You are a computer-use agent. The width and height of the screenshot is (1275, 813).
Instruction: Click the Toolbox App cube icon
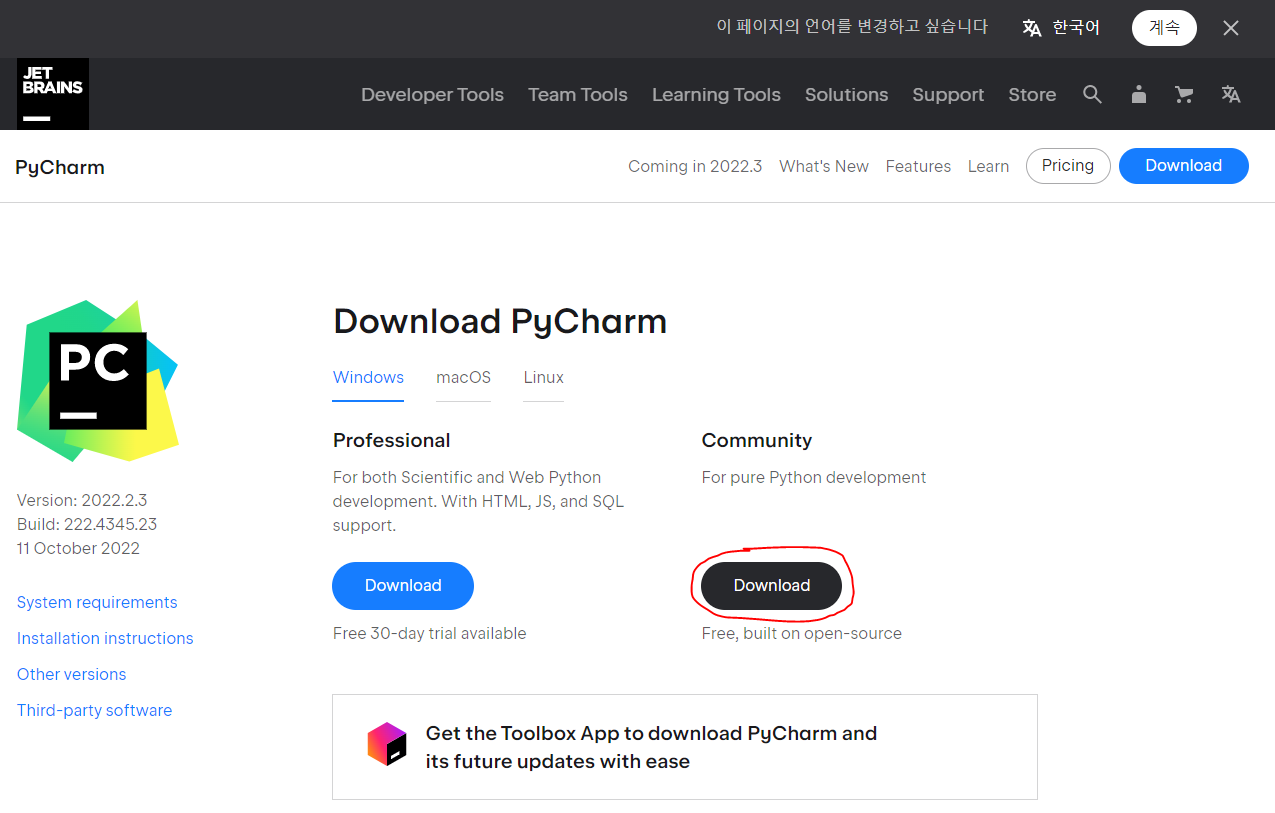click(x=388, y=744)
